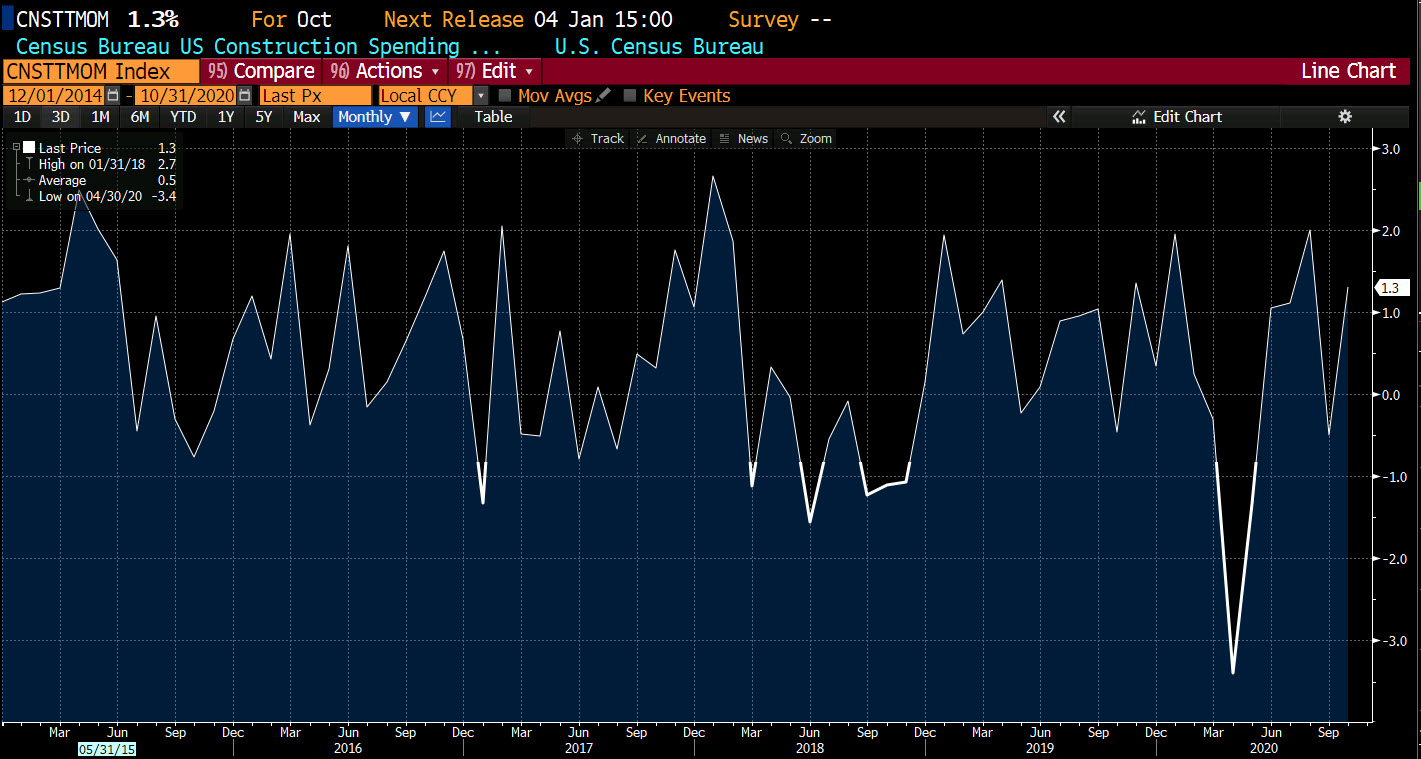Click the Local CCY currency field
Screen dimensions: 1421x759
click(425, 96)
